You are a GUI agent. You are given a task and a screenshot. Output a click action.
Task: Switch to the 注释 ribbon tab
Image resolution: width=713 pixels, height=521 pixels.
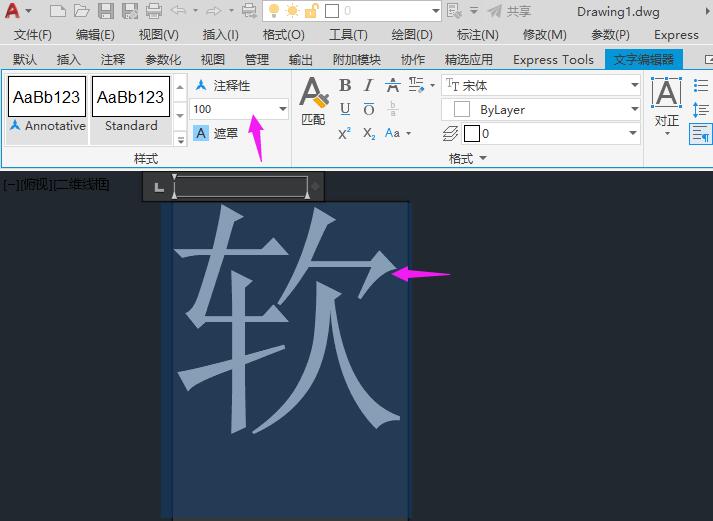(x=112, y=60)
